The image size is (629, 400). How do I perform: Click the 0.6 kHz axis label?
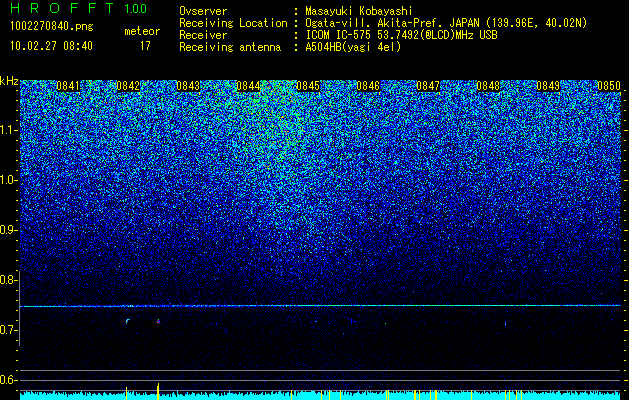(7, 380)
